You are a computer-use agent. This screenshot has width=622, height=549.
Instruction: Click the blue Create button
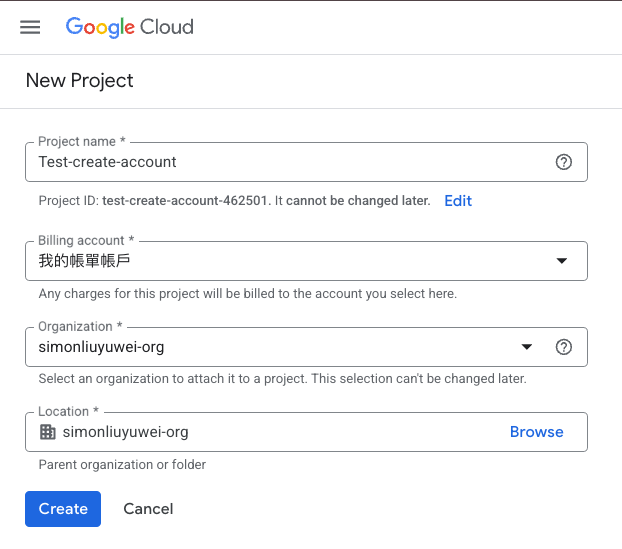click(63, 508)
